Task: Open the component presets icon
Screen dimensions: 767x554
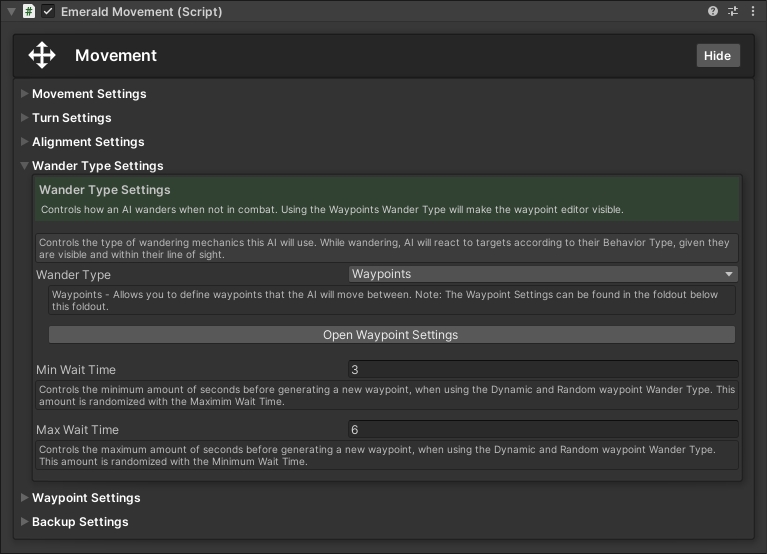Action: [x=733, y=12]
